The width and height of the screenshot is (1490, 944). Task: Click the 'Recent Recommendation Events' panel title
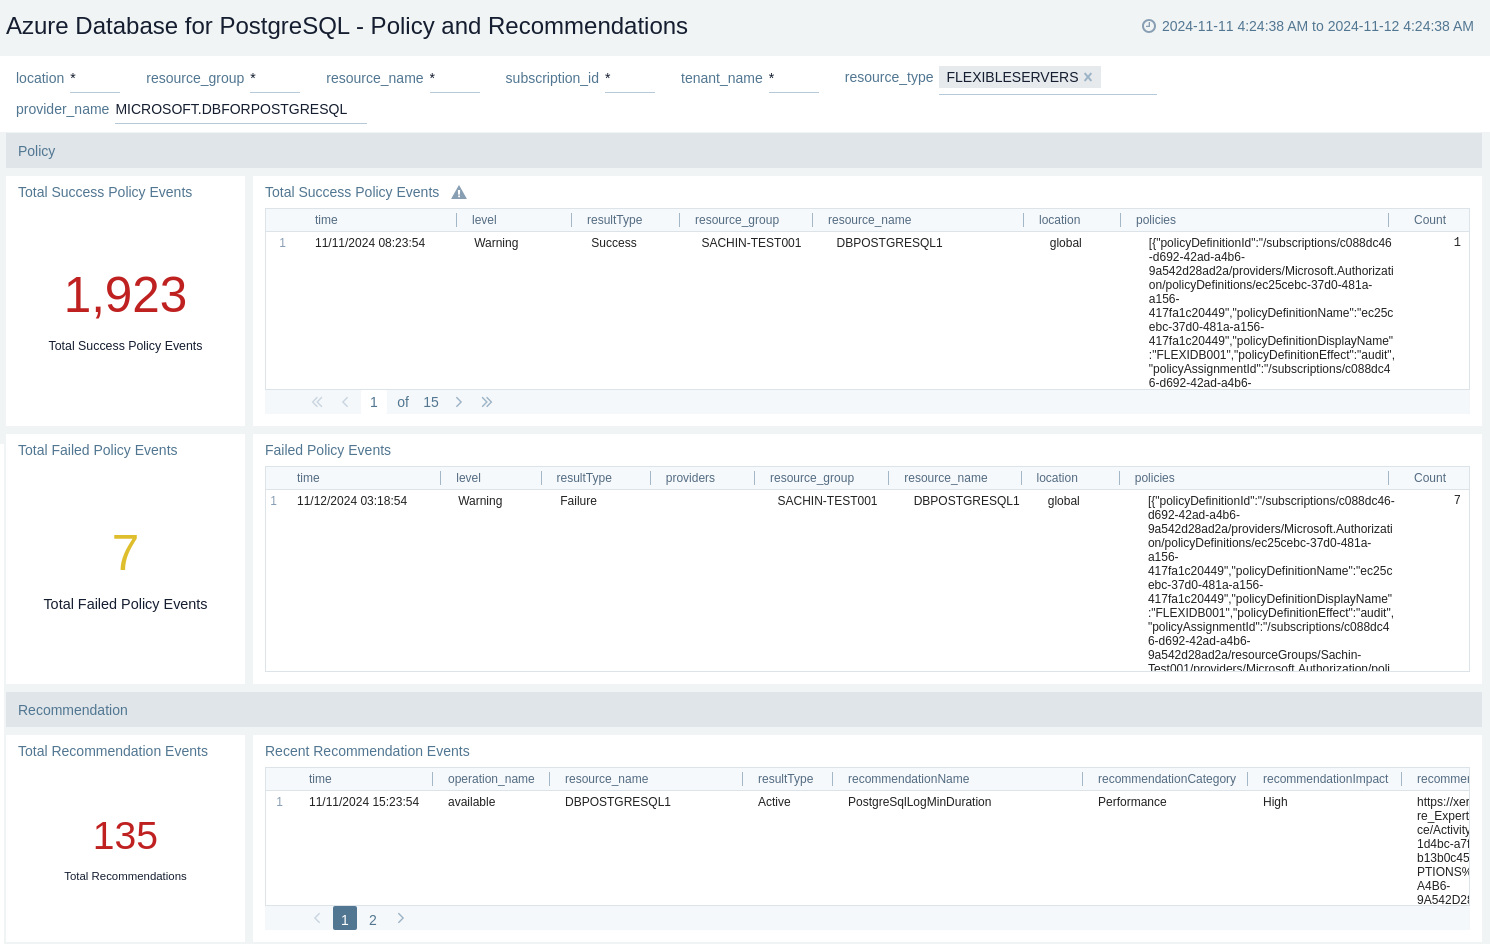(367, 751)
